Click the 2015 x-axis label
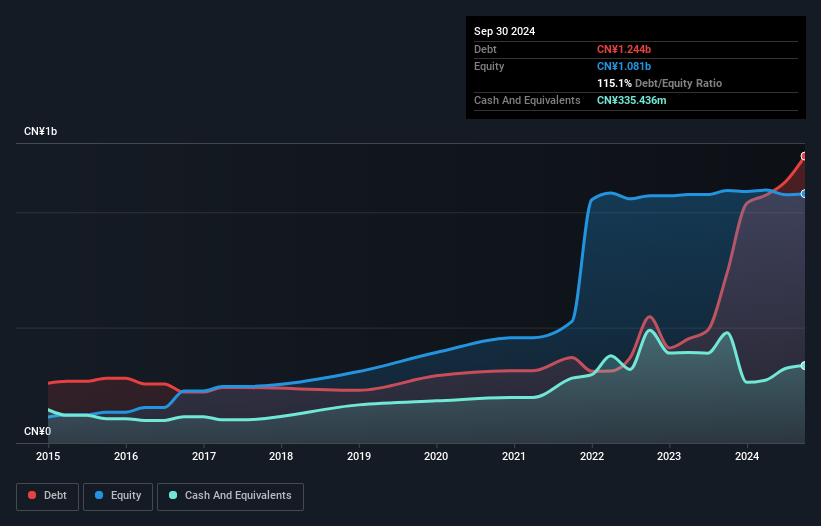This screenshot has height=526, width=821. pos(48,456)
